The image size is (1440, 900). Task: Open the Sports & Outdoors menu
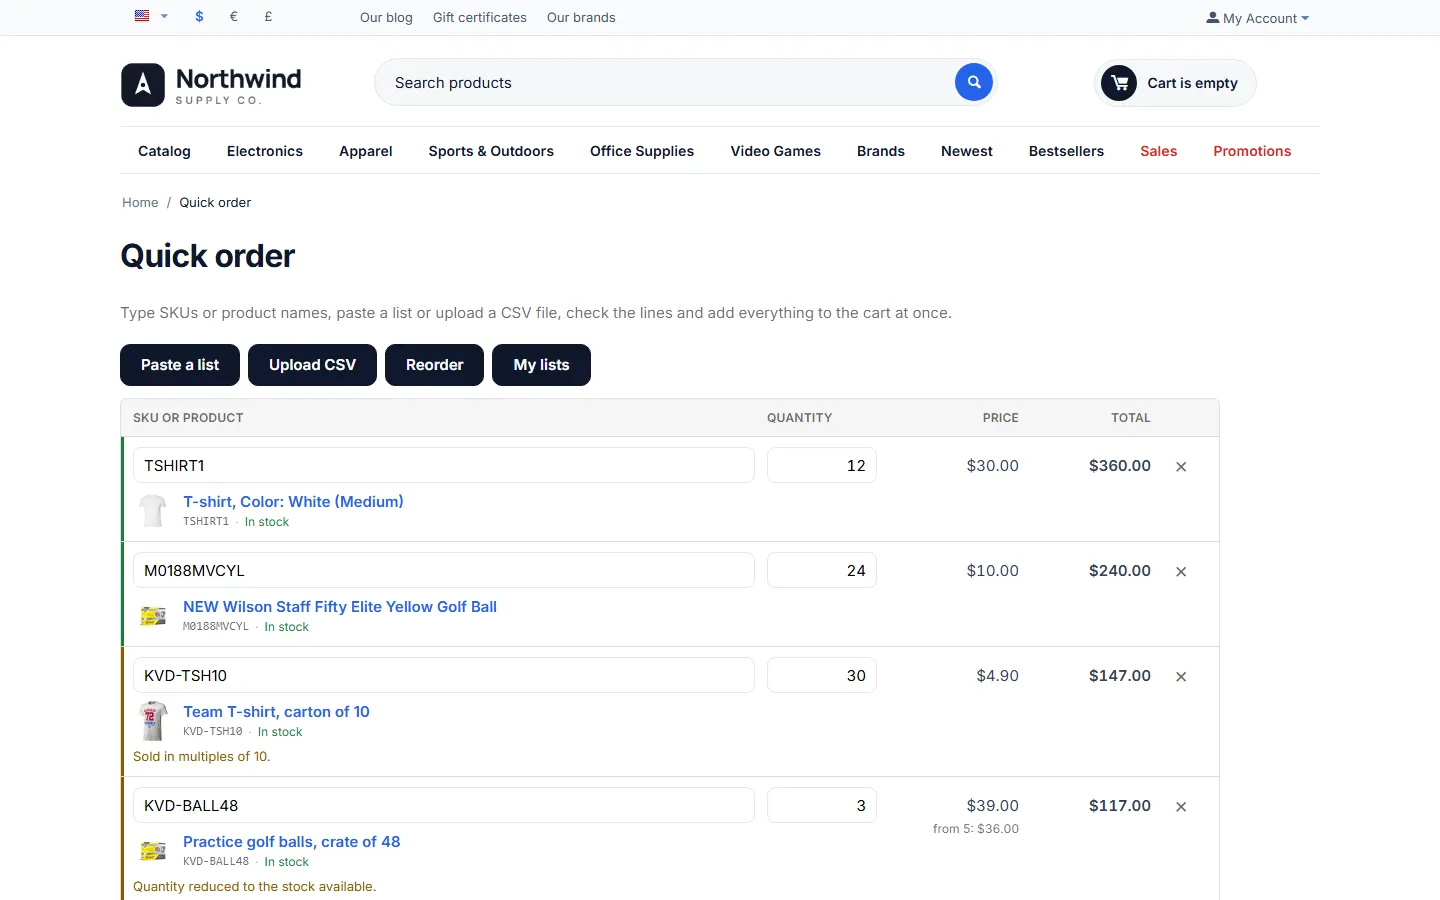491,151
